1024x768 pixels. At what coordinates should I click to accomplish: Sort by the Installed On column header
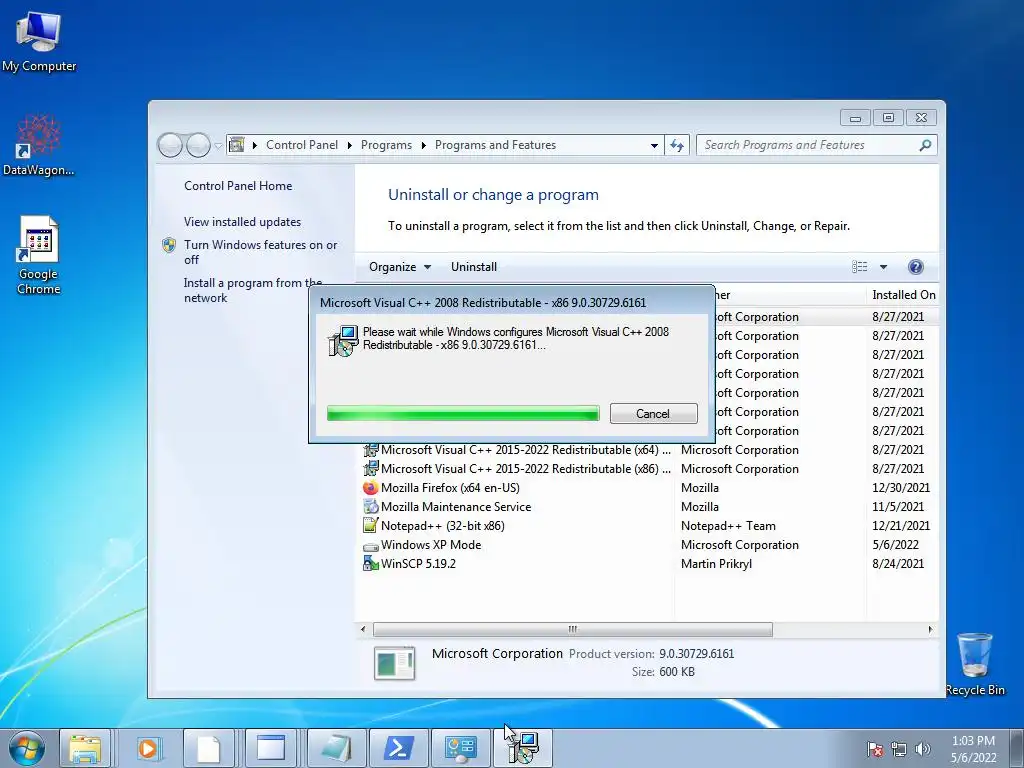(903, 295)
